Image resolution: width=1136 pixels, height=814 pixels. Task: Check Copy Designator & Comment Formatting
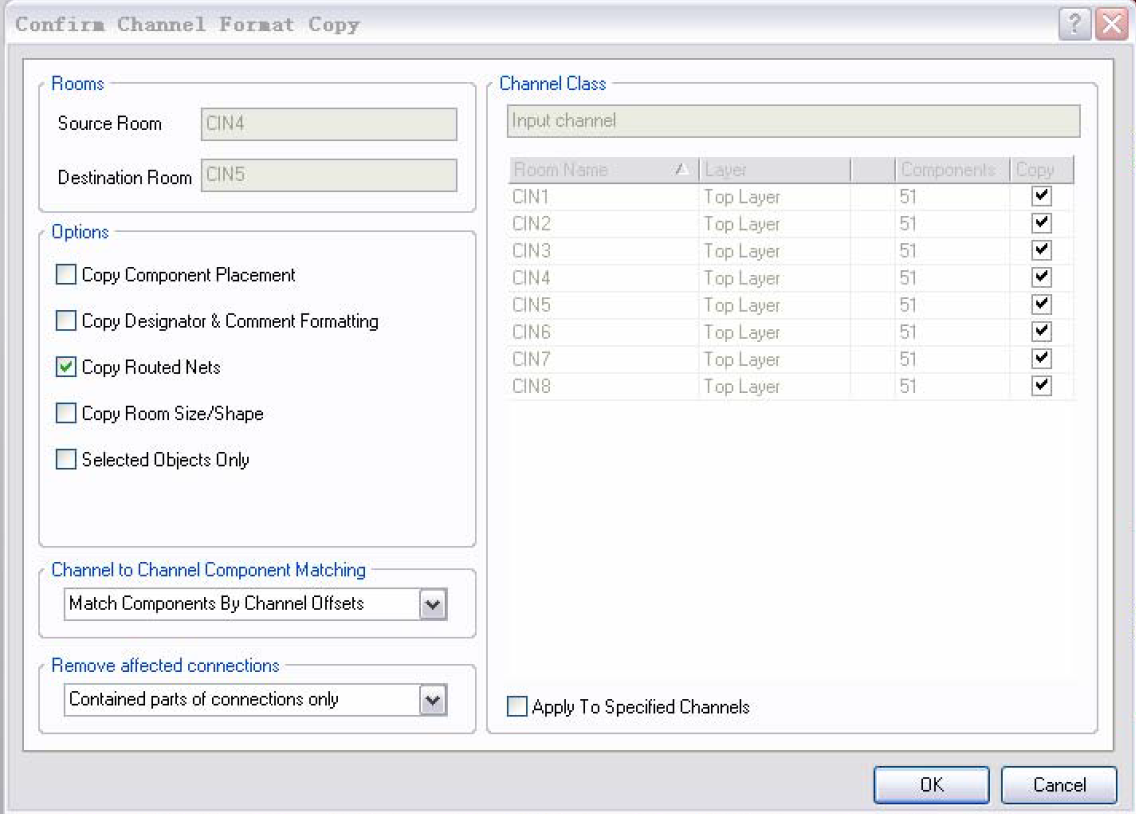click(65, 320)
